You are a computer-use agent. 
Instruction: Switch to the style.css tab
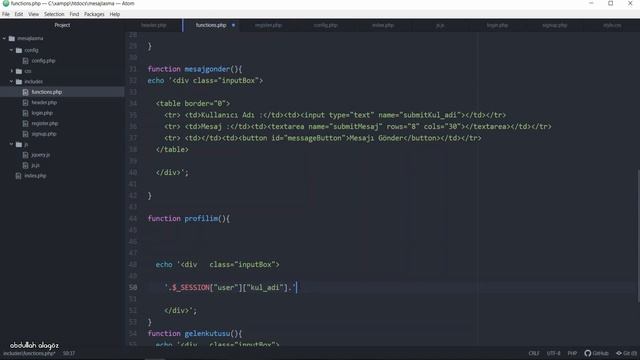point(612,25)
